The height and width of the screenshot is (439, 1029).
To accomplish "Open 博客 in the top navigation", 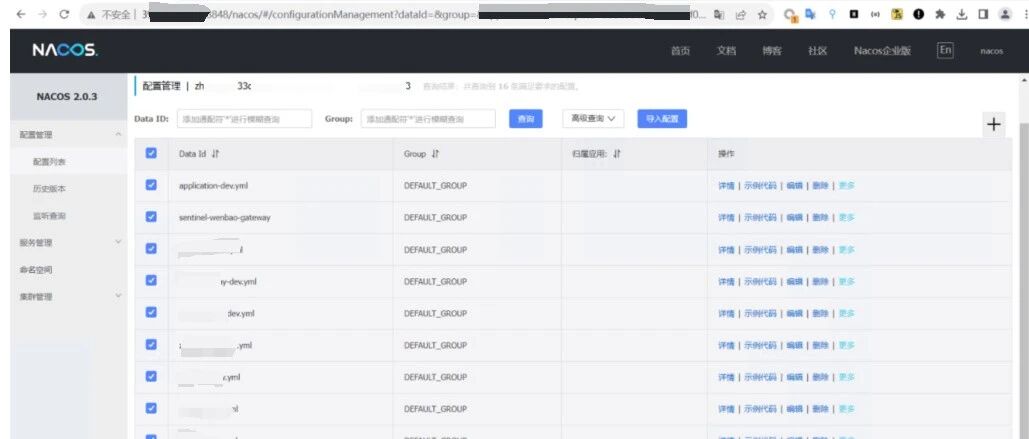I will (772, 51).
